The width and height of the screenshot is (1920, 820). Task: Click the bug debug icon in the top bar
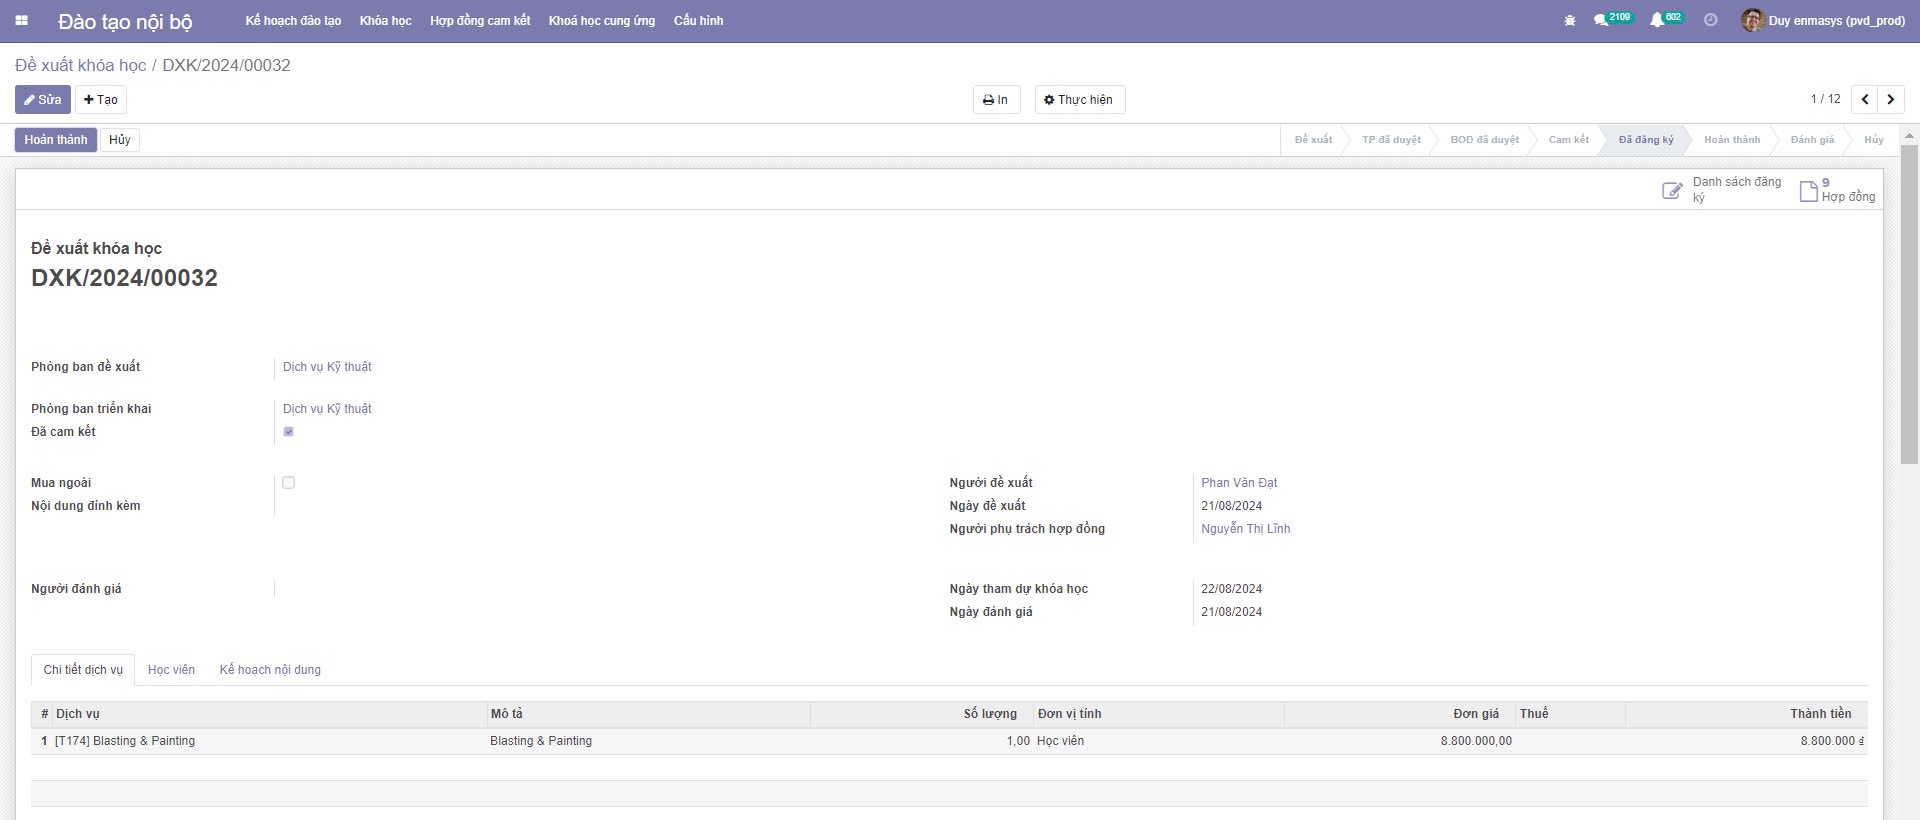tap(1570, 20)
